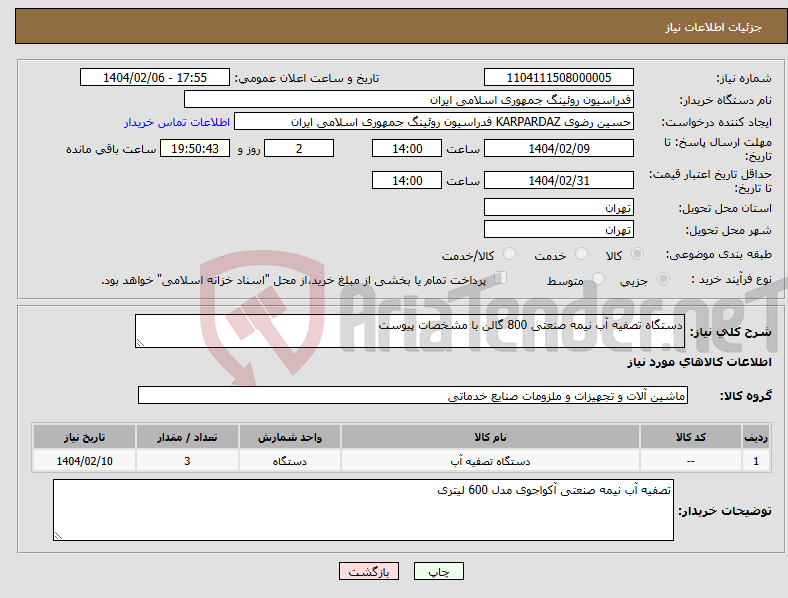Click the توضیحات خریدار textarea
The image size is (788, 598).
coord(363,510)
